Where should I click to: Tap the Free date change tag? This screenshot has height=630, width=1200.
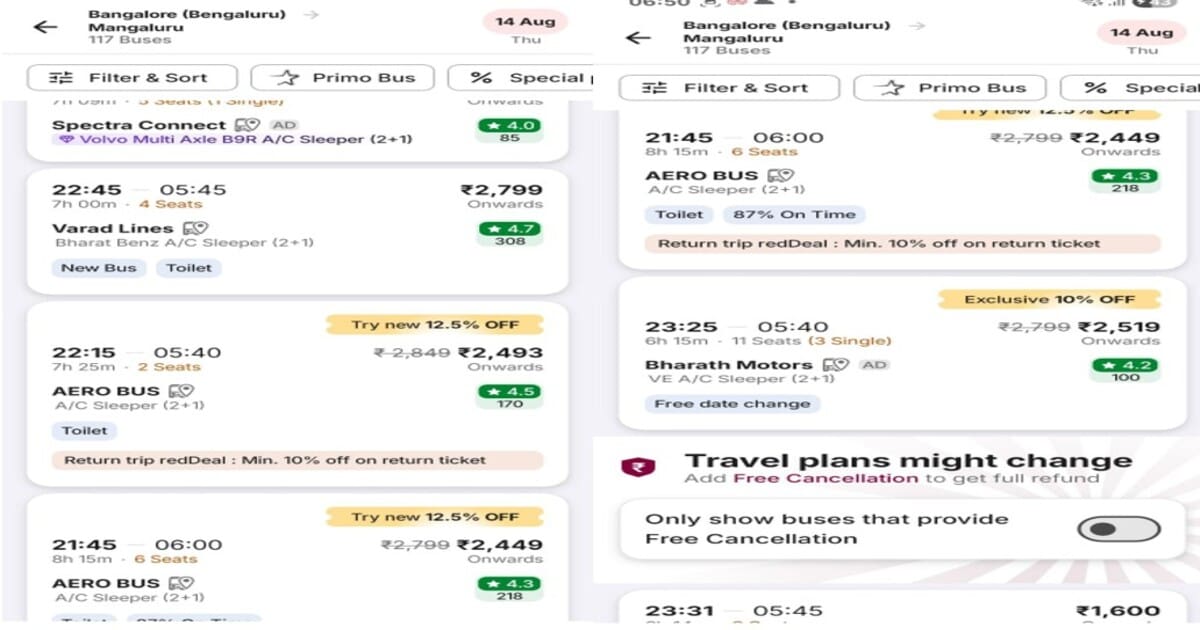(732, 404)
